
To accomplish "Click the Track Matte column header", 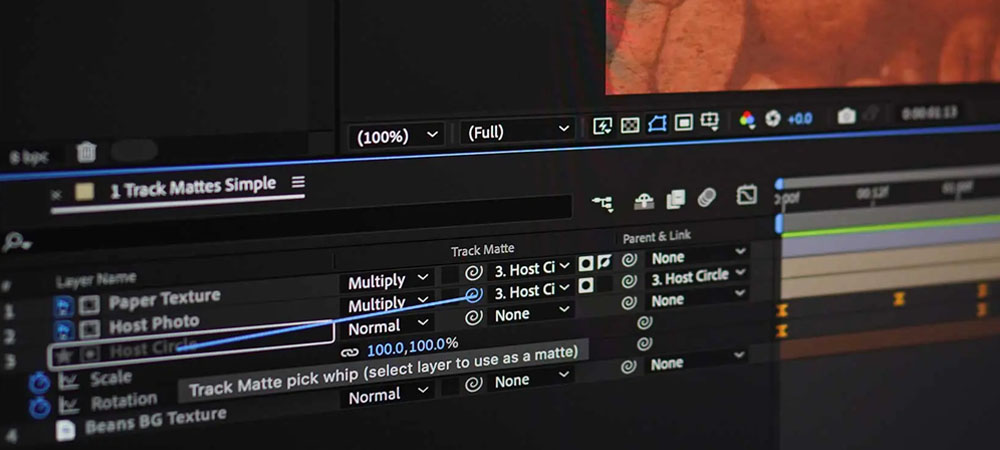I will click(482, 250).
